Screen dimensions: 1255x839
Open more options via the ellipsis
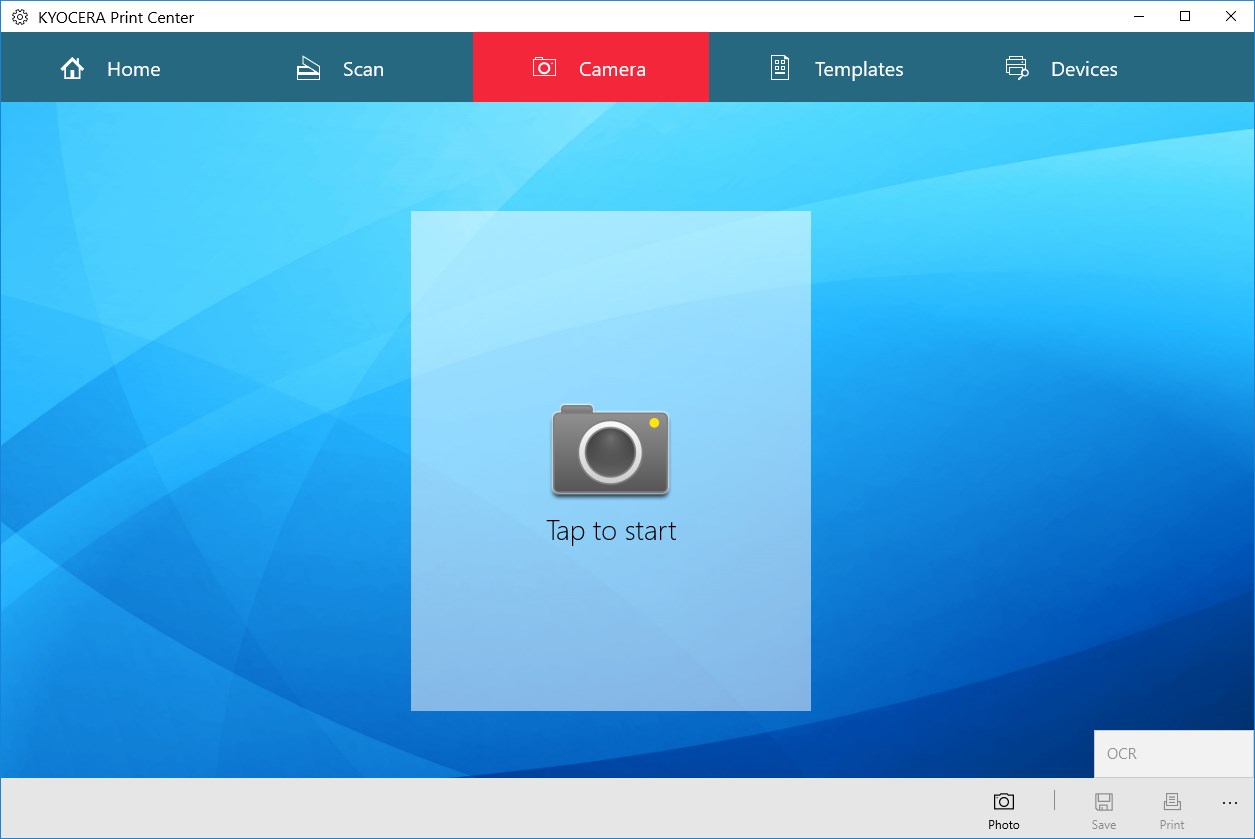1229,802
